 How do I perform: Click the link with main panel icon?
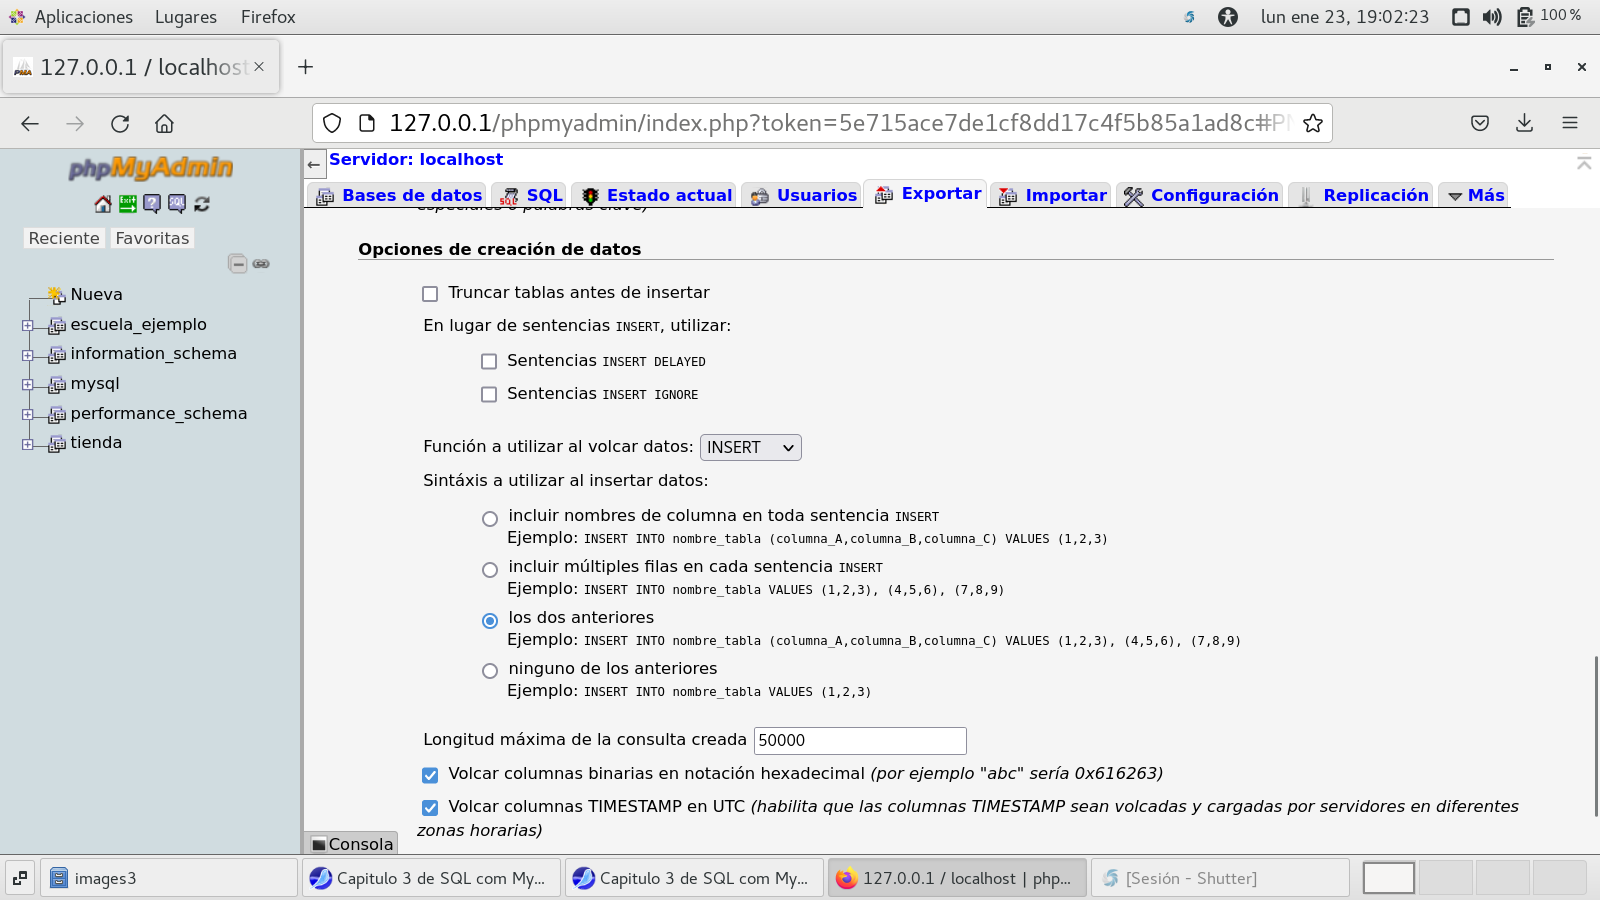click(x=261, y=264)
